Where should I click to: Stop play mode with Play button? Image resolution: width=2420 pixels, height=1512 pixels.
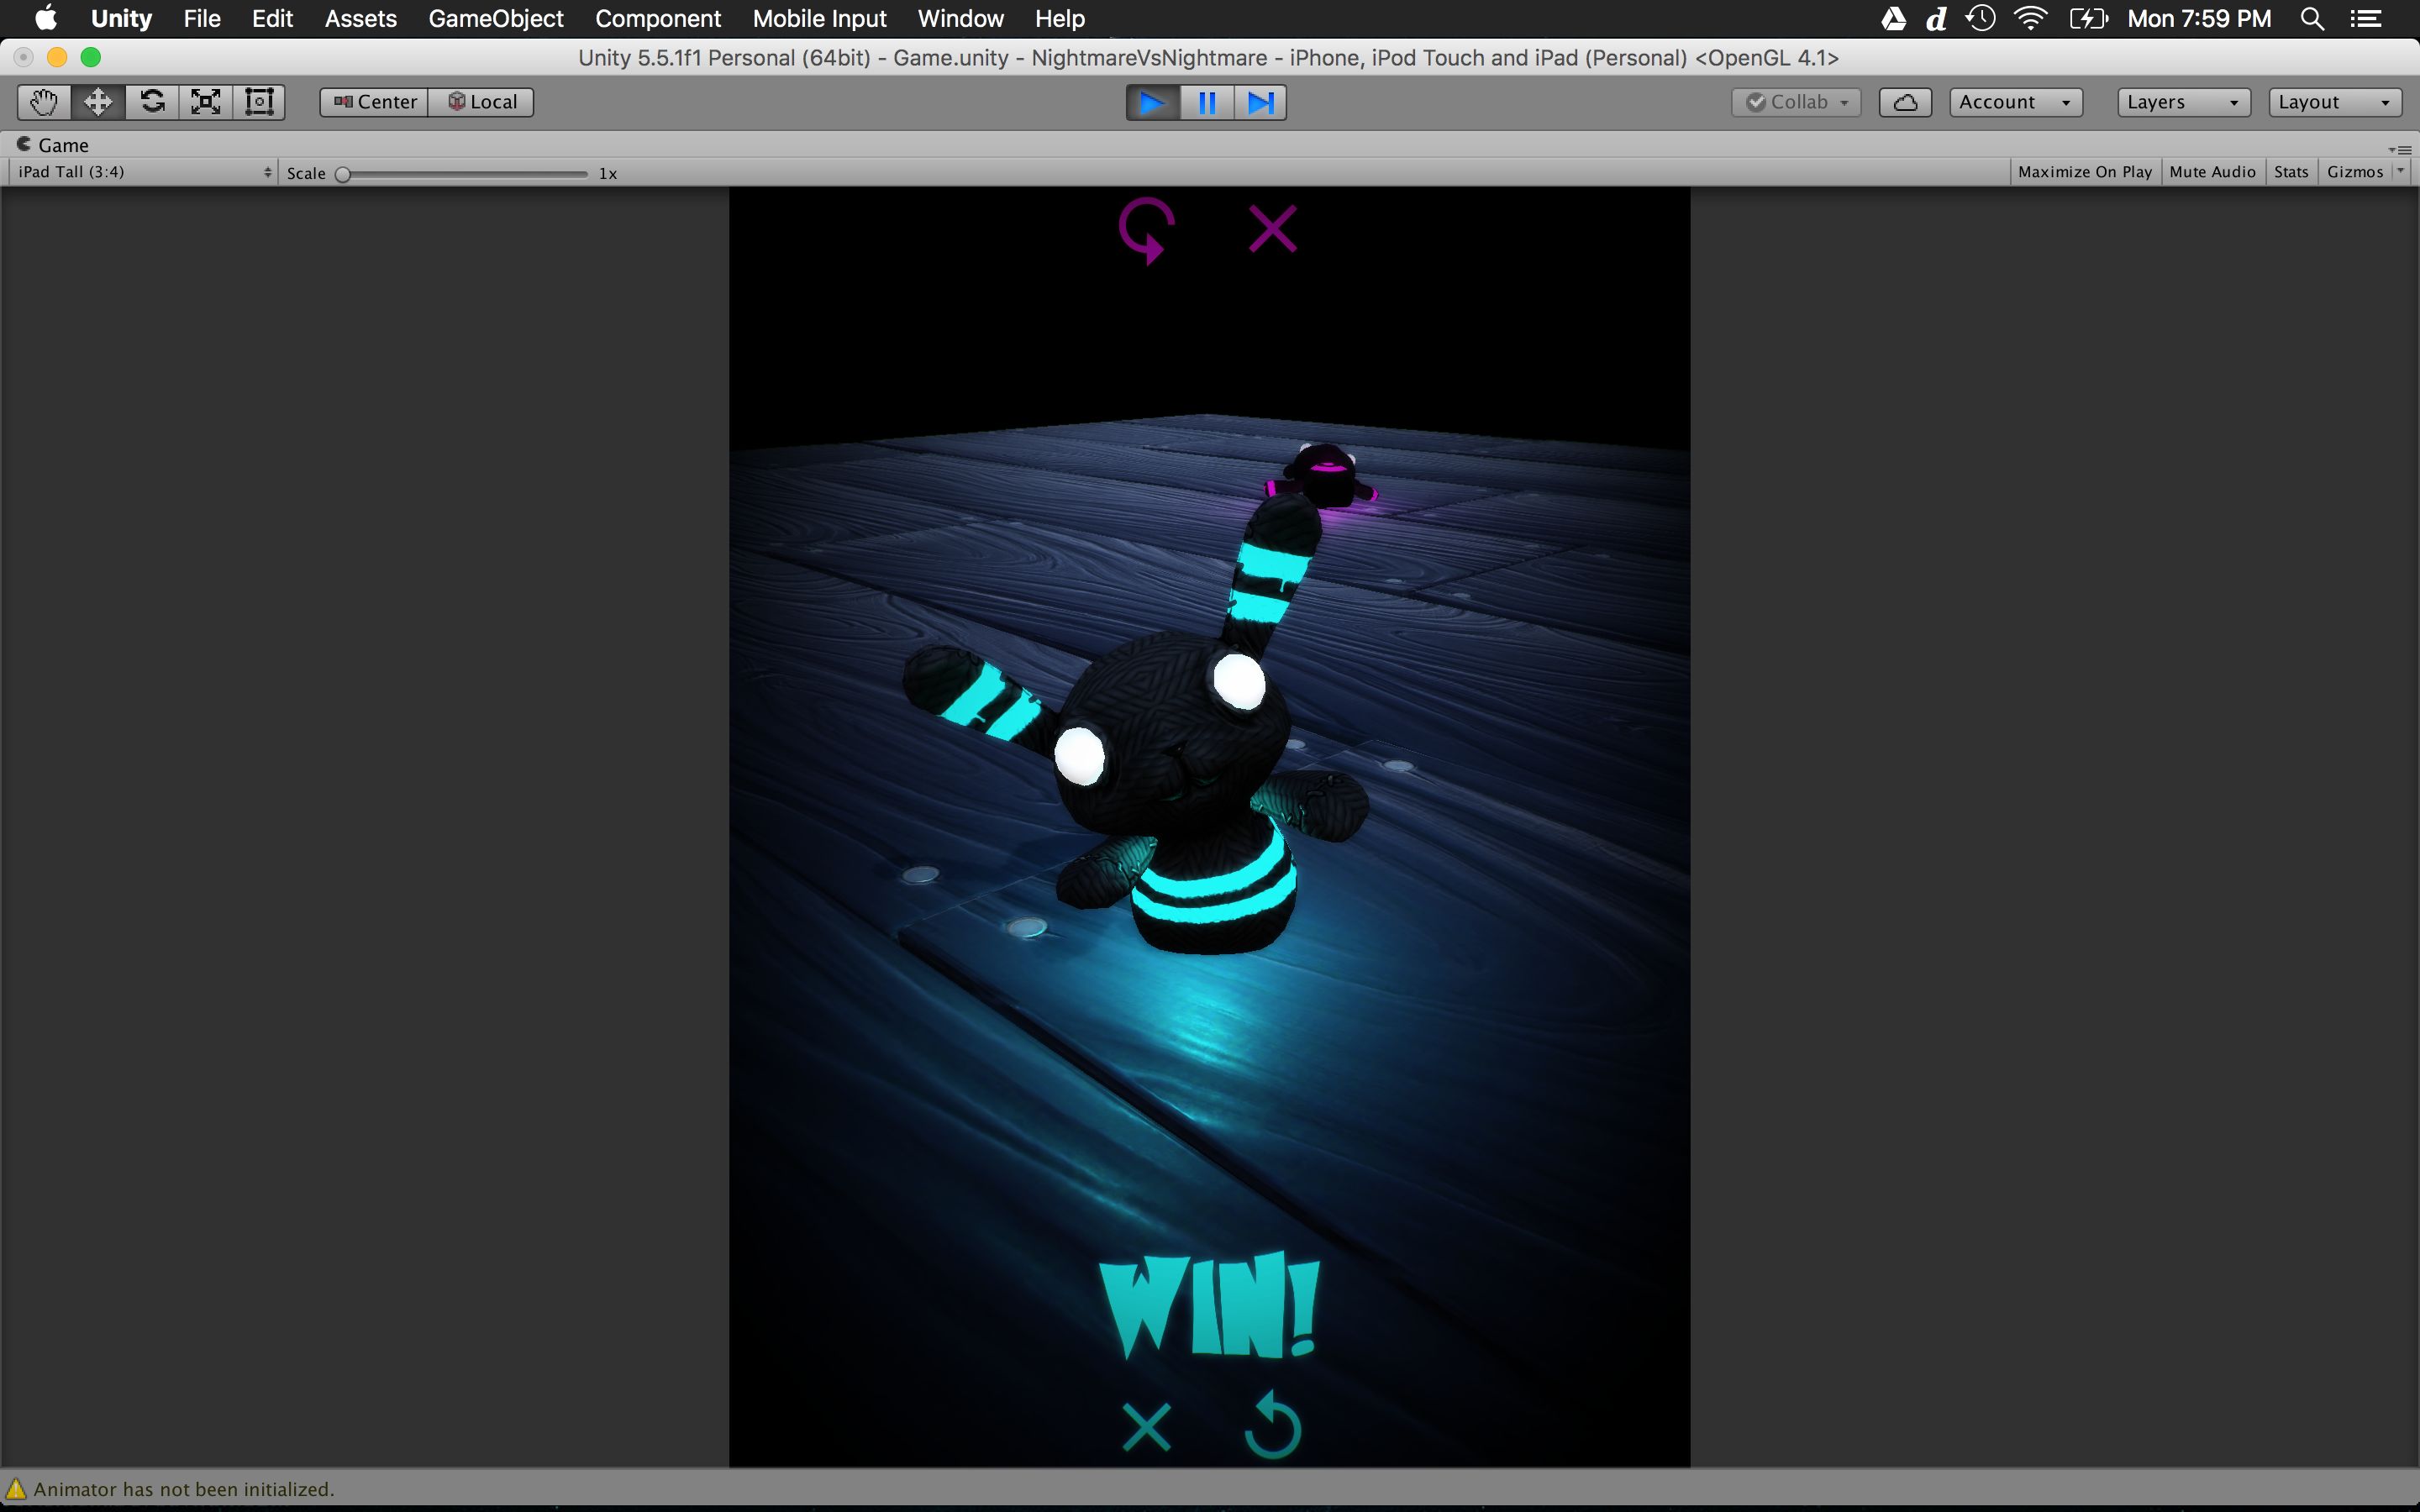(1153, 102)
